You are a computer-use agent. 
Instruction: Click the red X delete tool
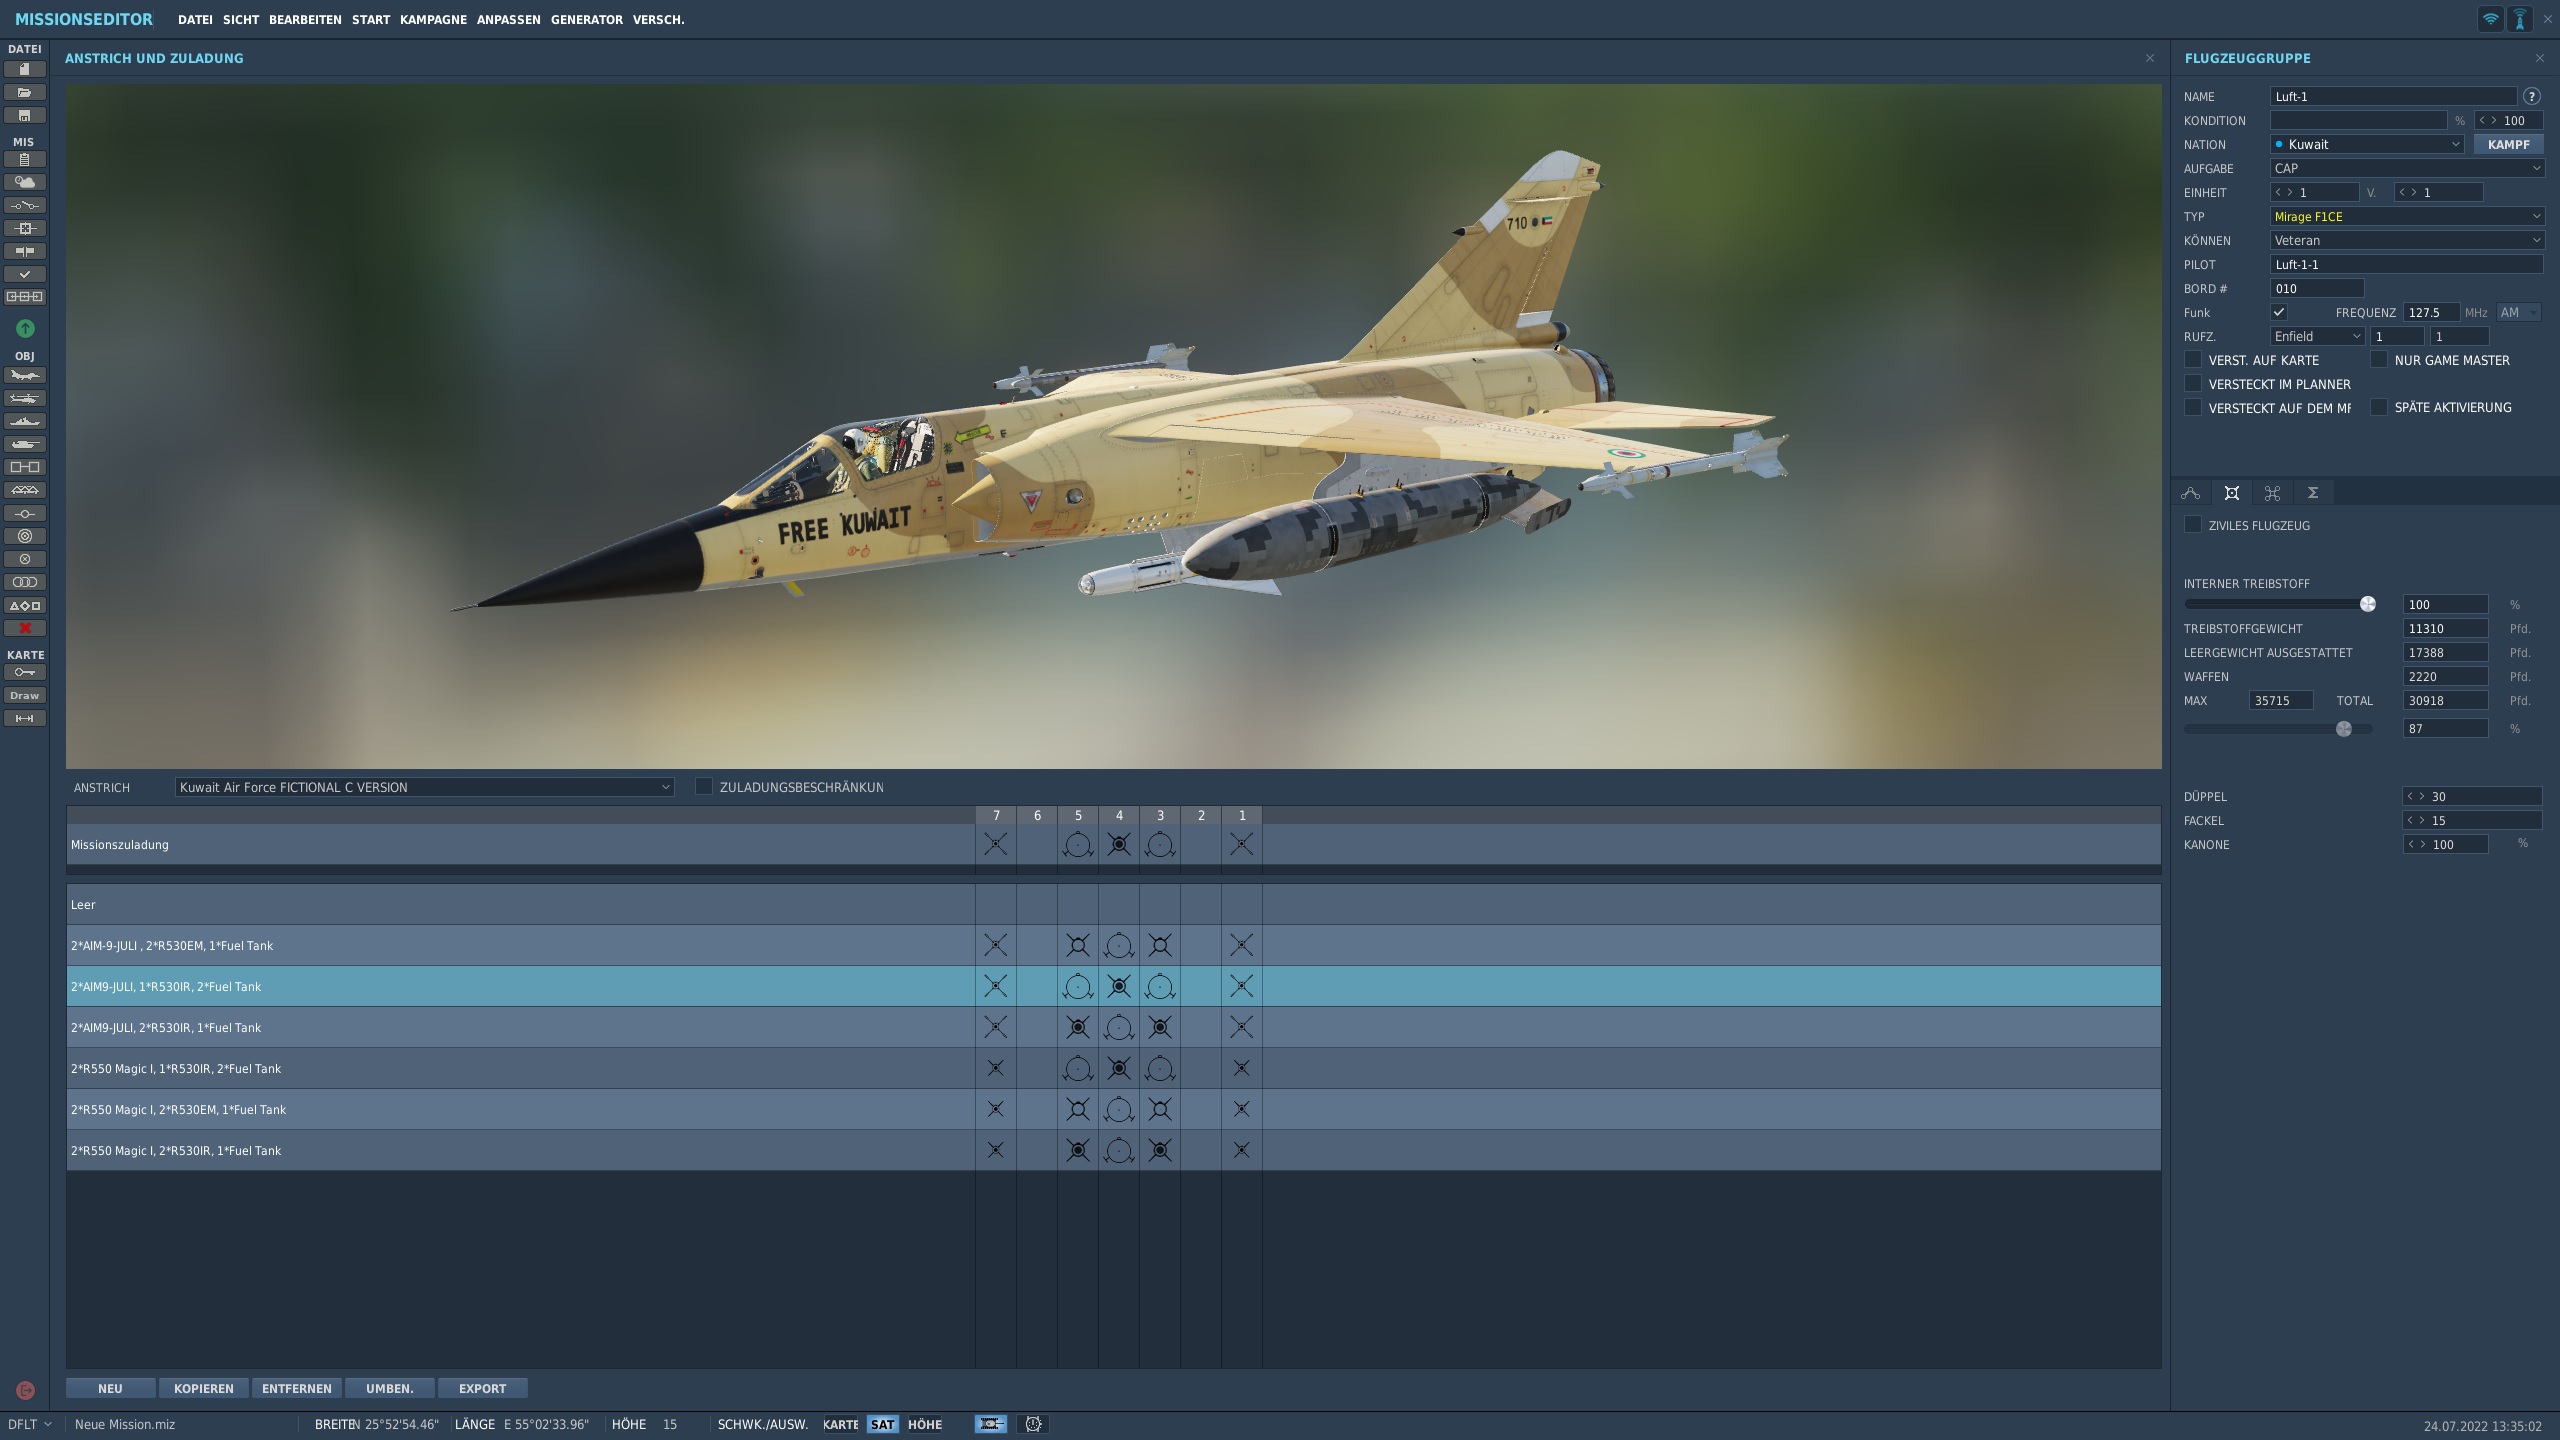click(x=25, y=628)
